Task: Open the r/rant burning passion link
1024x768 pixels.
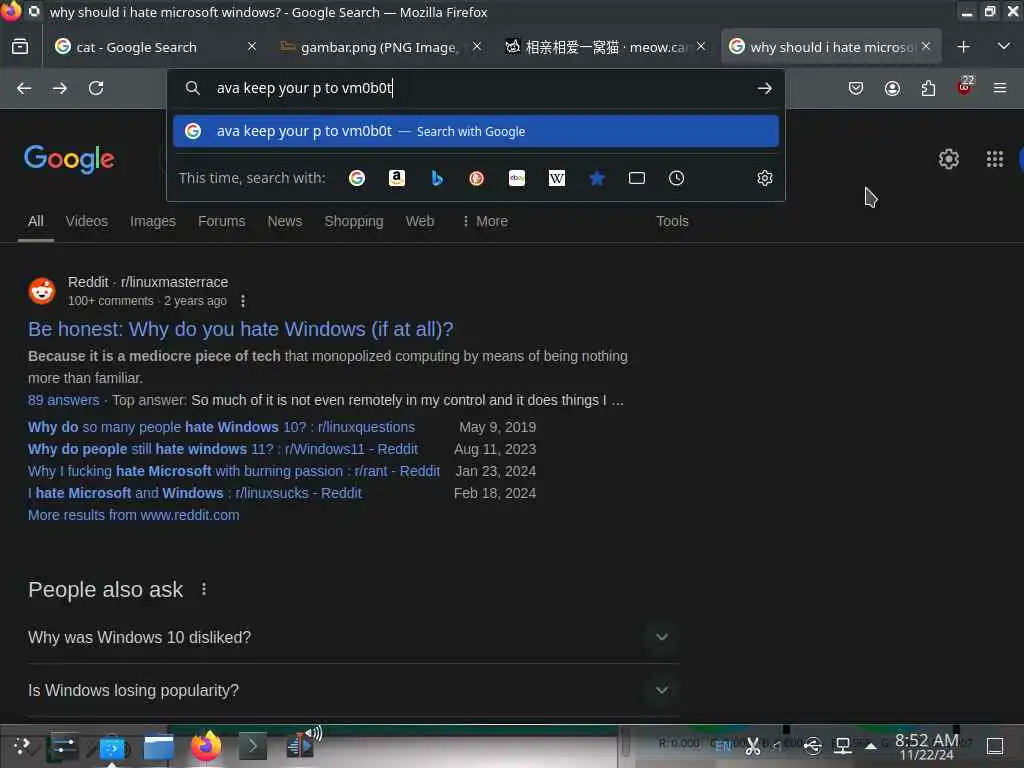Action: (x=234, y=472)
